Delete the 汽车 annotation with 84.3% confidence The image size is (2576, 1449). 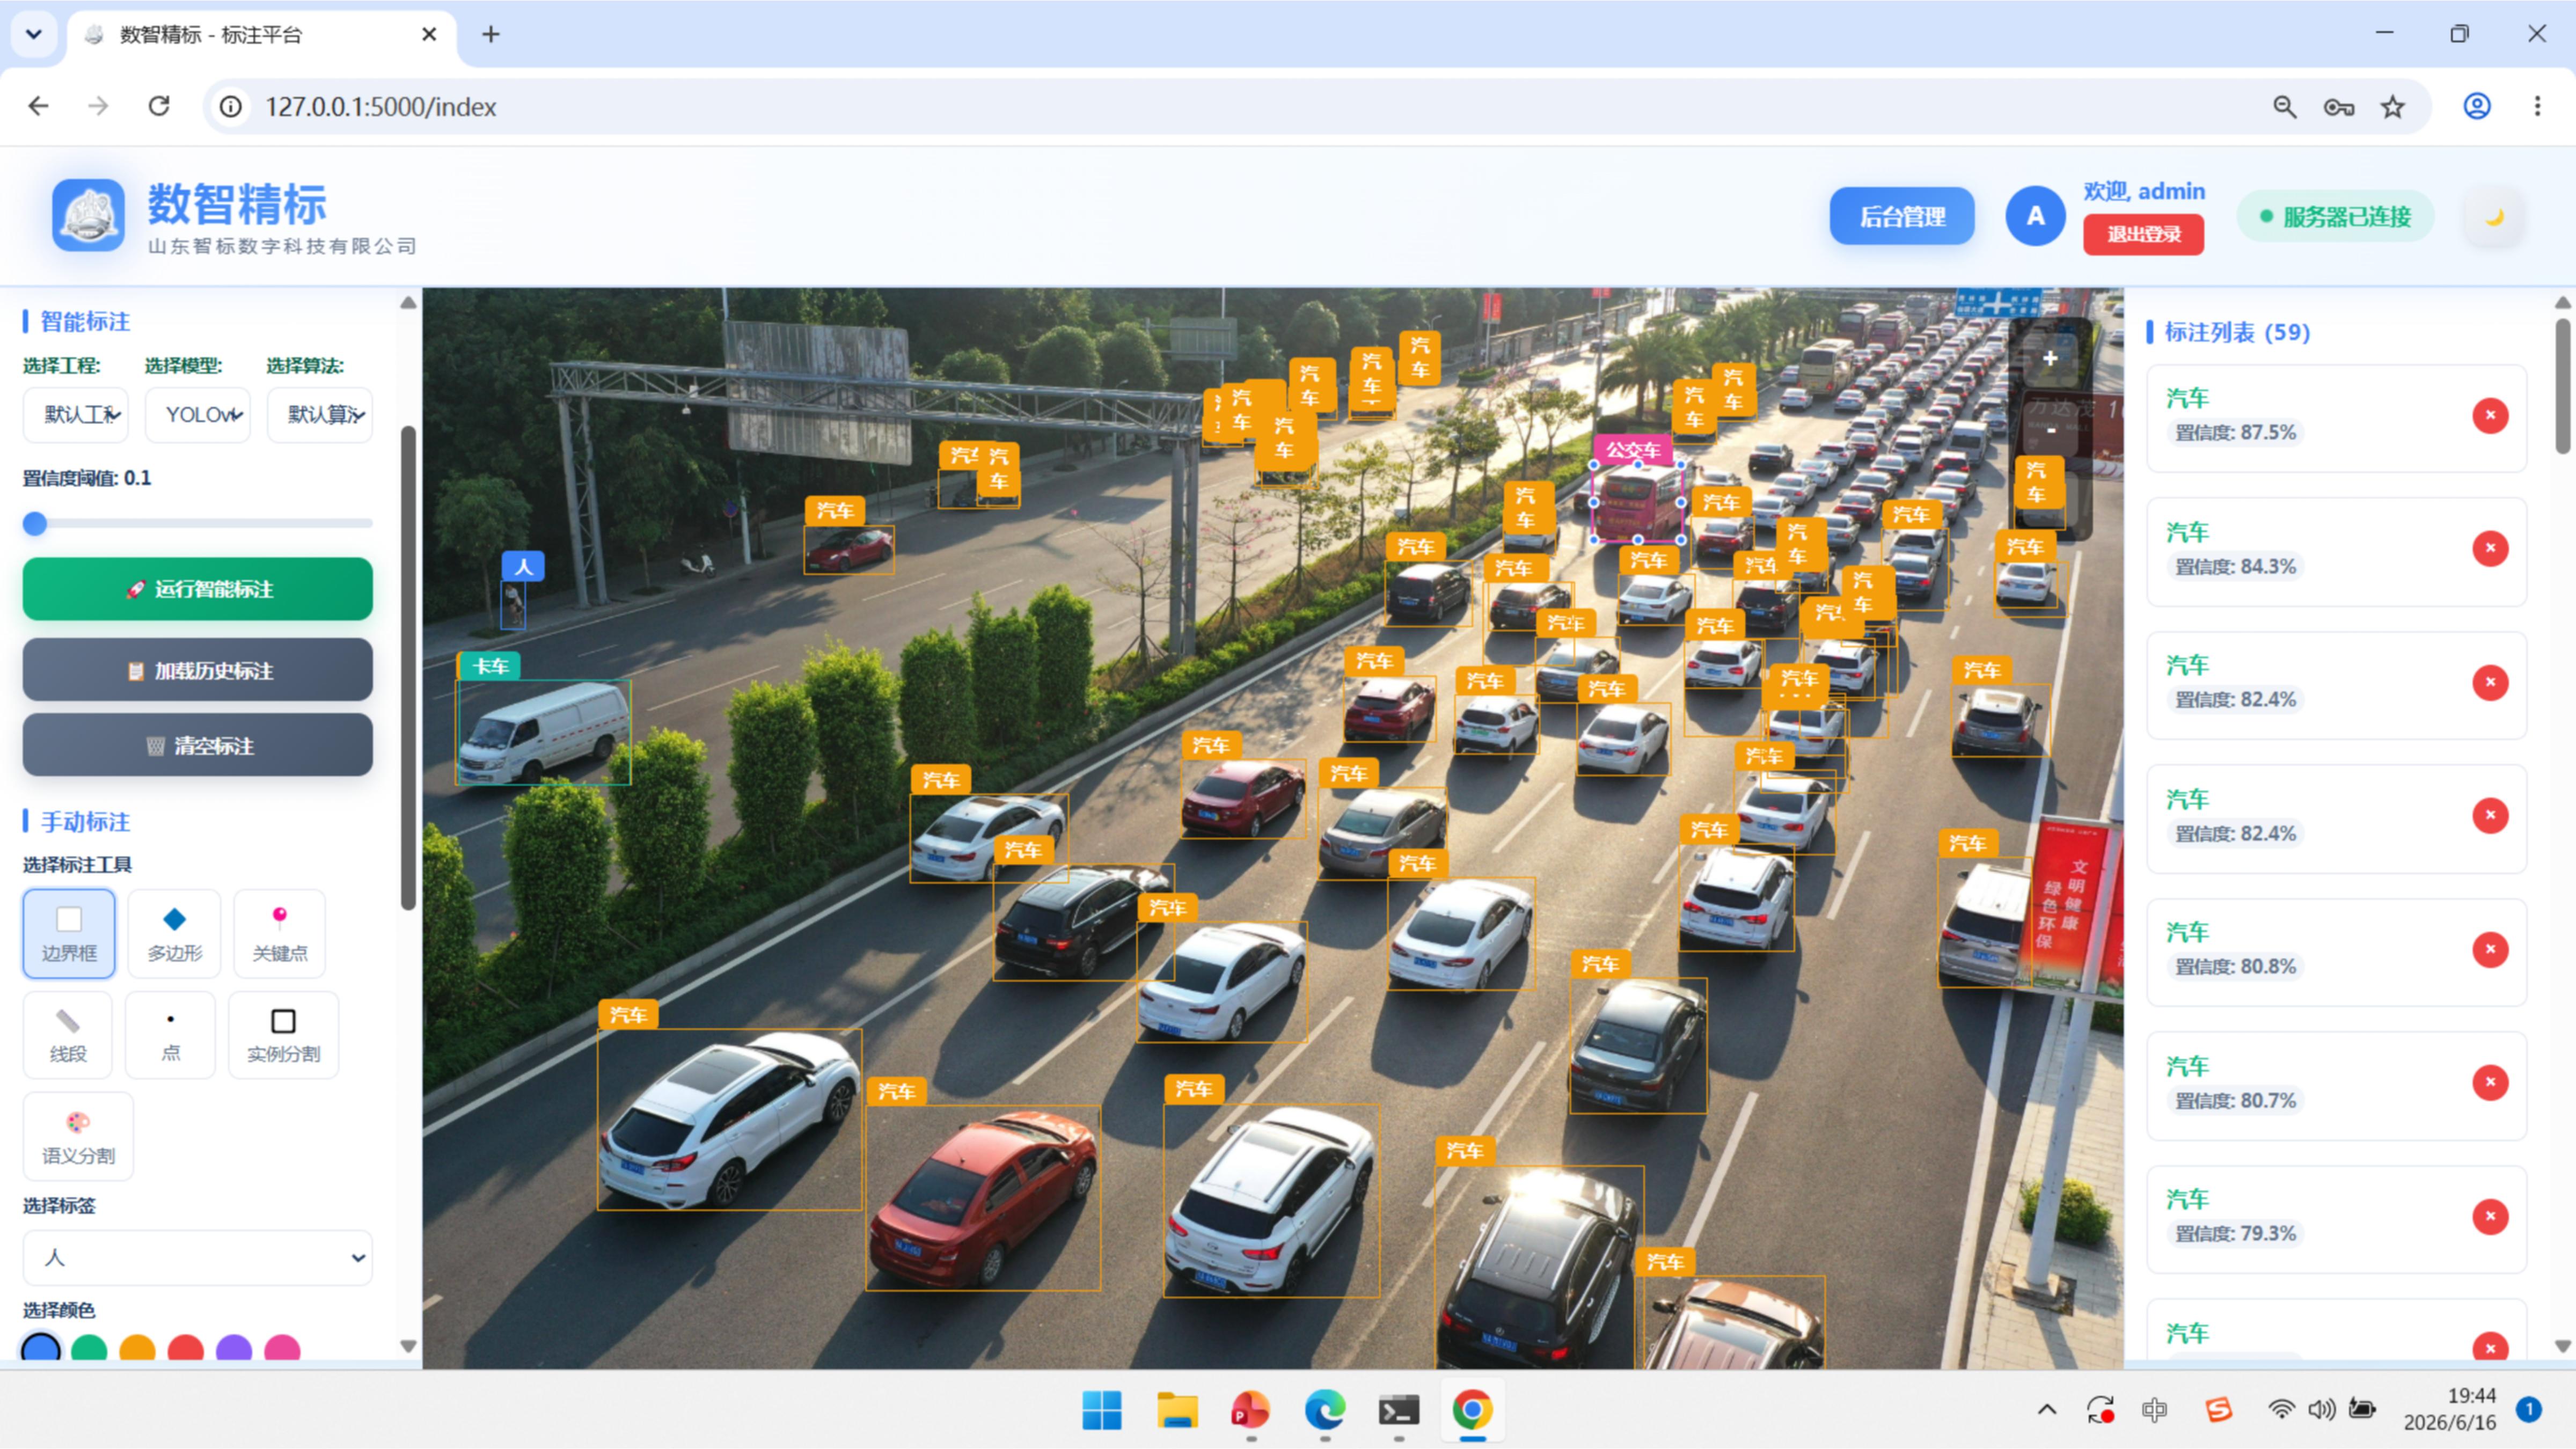(x=2490, y=548)
